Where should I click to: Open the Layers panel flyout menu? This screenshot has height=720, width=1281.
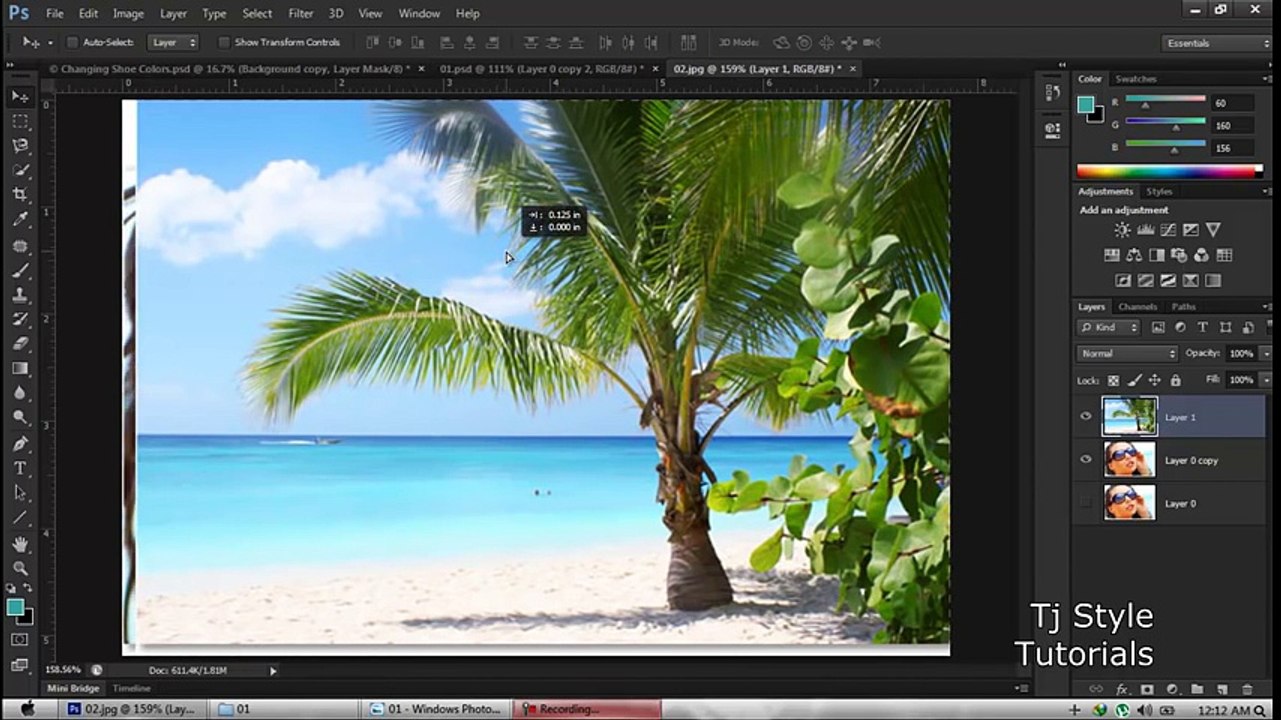coord(1266,307)
